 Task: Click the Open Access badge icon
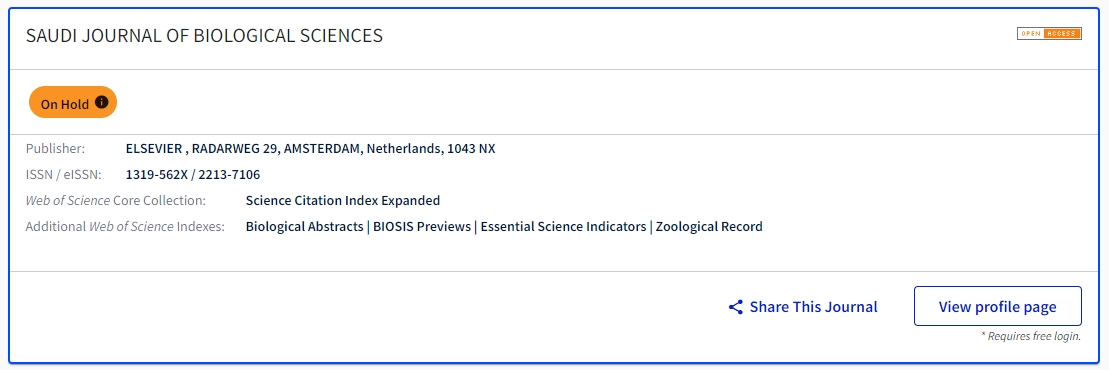pos(1049,34)
